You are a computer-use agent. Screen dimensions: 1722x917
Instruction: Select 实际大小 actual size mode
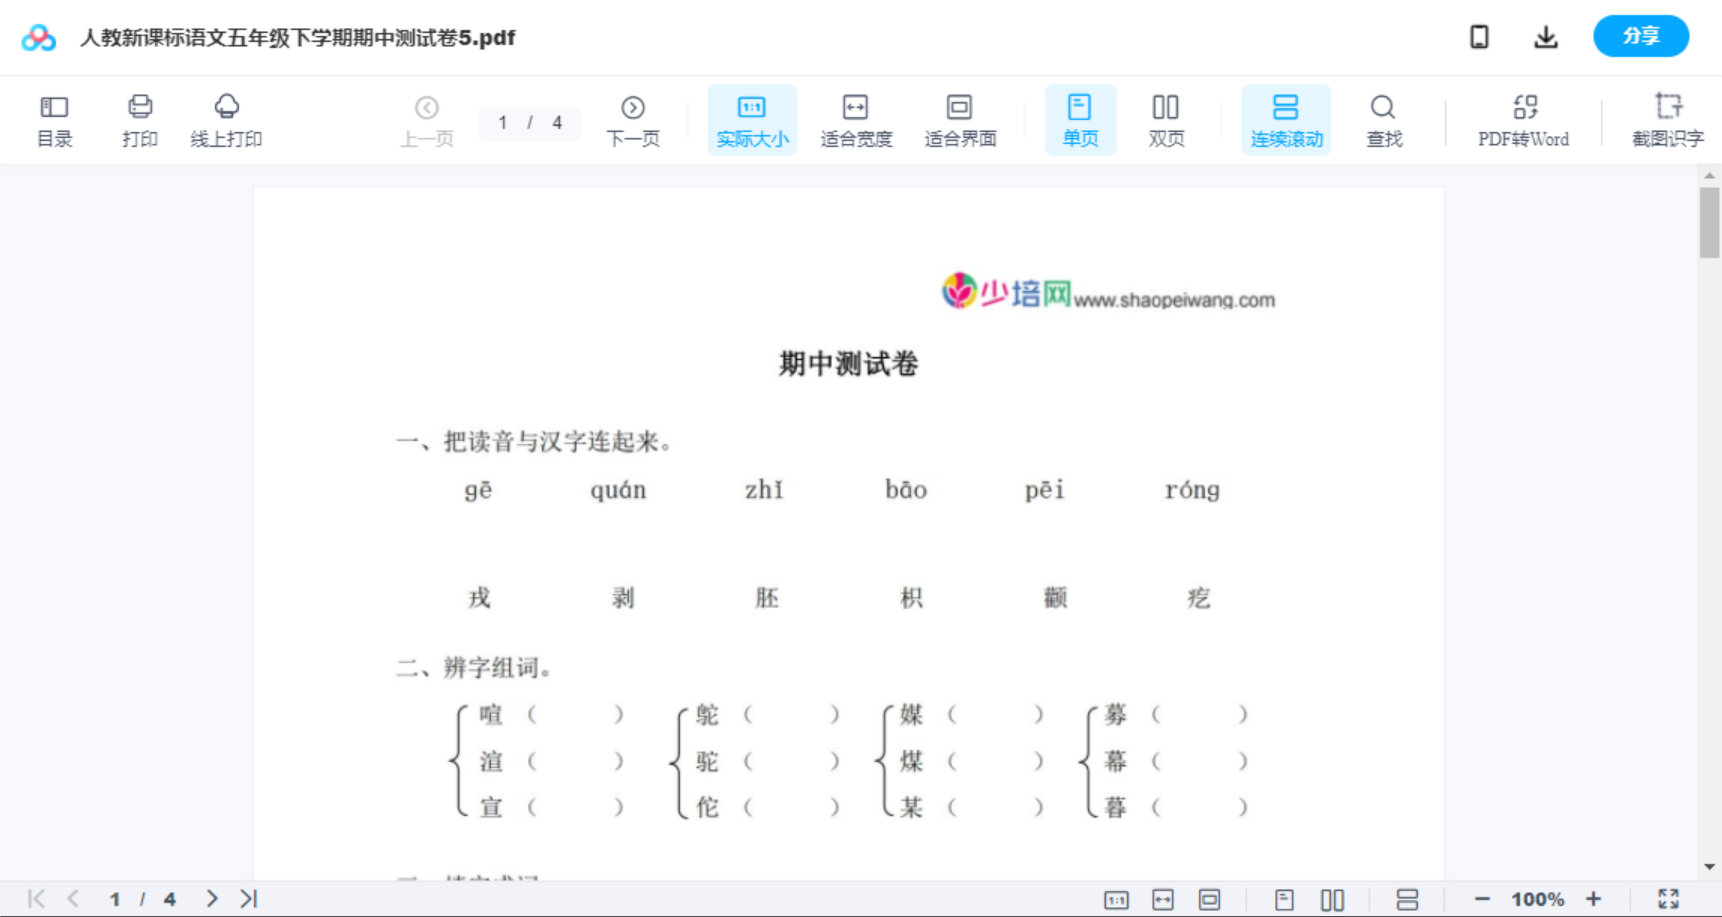[751, 119]
